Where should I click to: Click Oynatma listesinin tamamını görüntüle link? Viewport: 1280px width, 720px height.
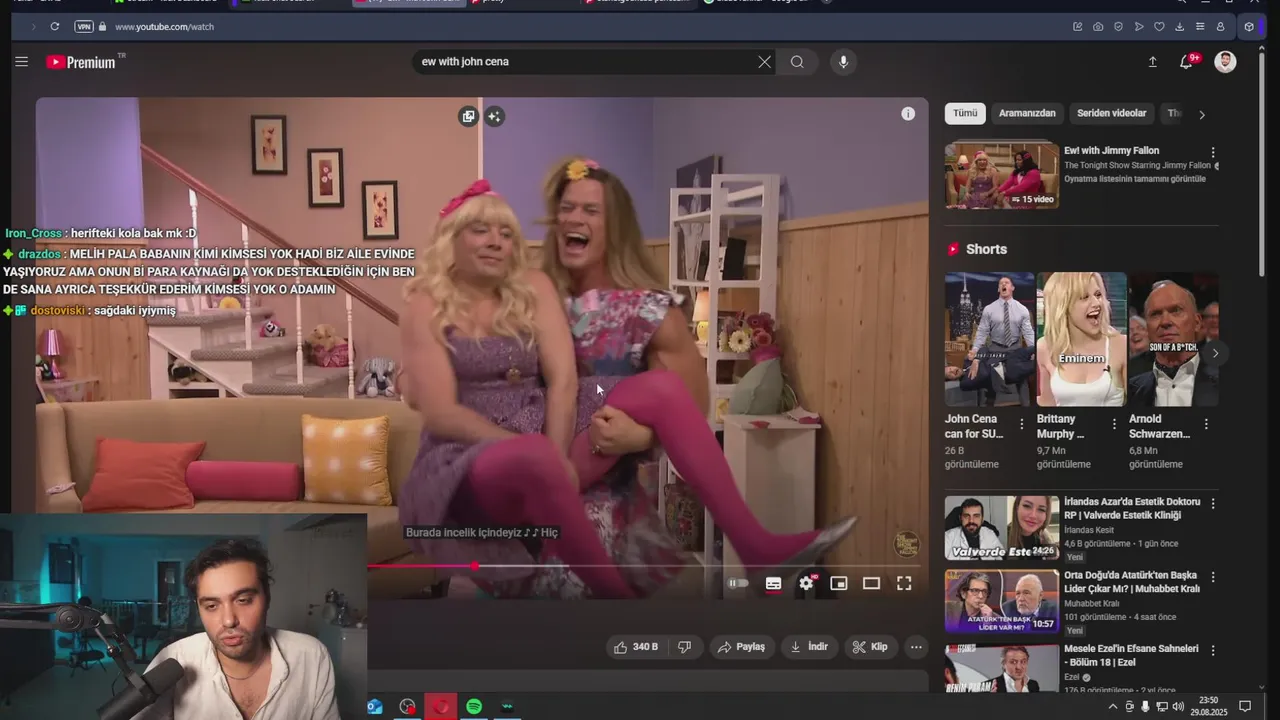point(1135,179)
